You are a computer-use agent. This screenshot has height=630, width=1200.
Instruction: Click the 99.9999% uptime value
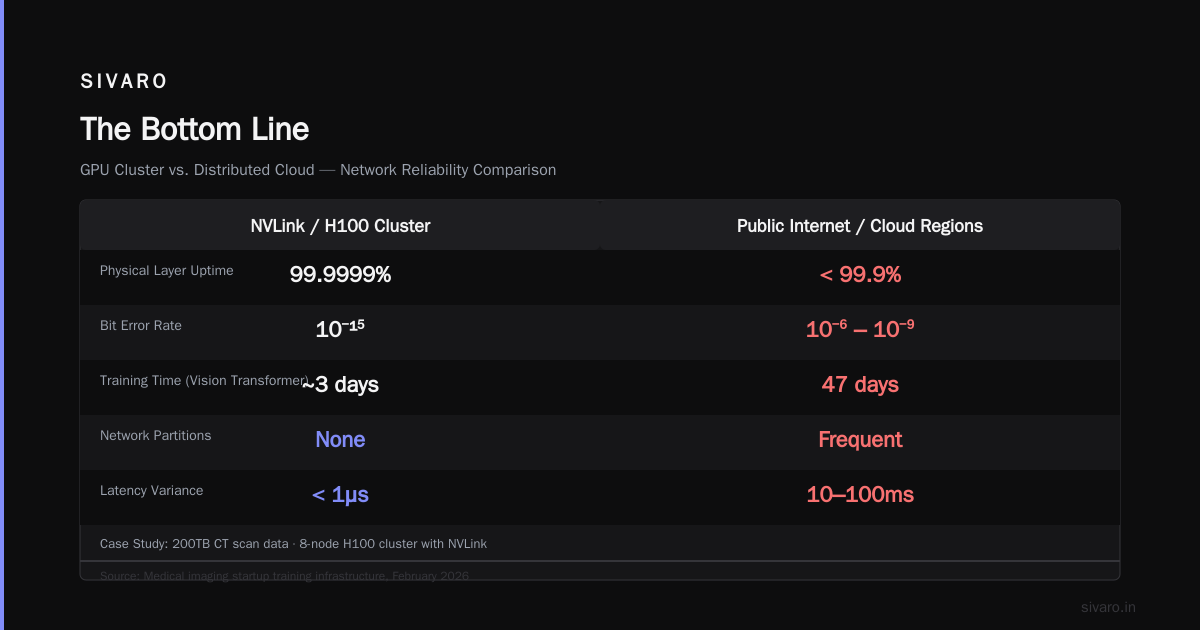point(340,274)
